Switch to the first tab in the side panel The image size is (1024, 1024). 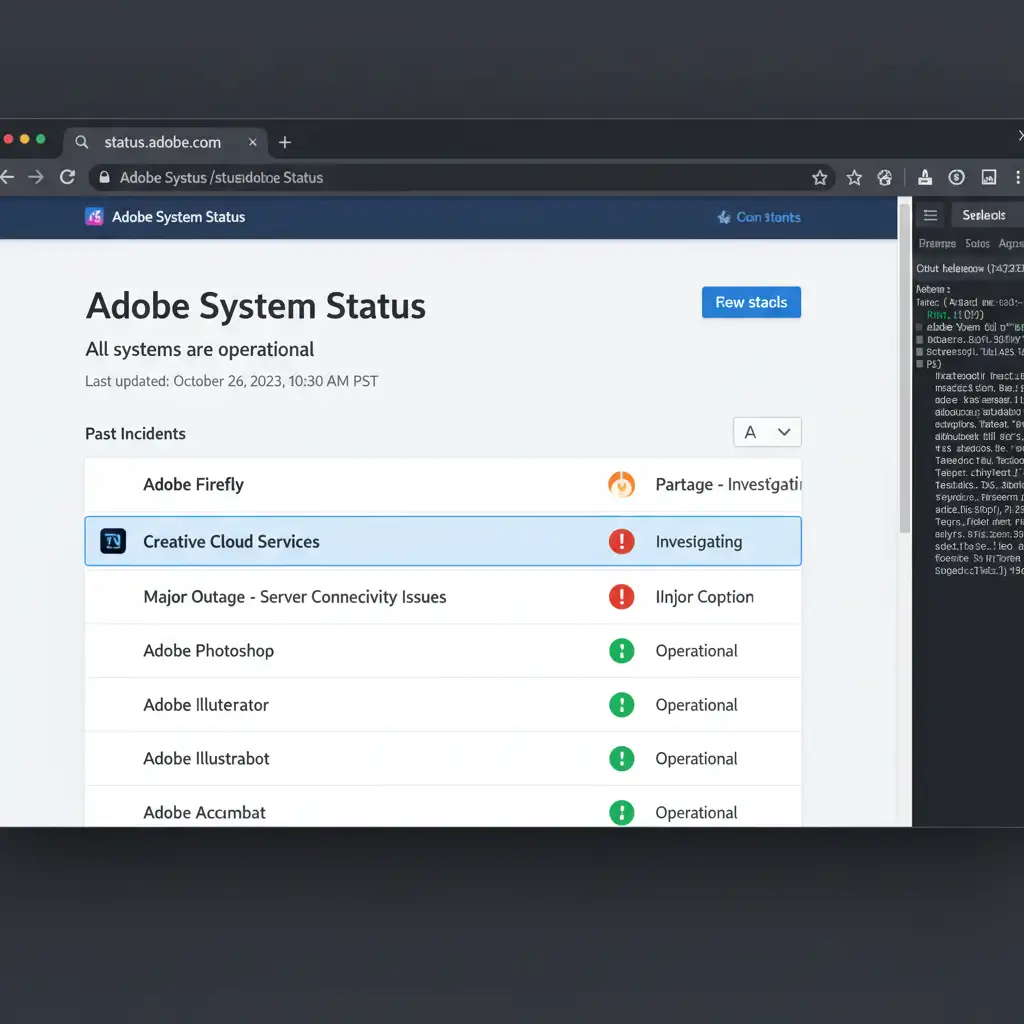937,243
